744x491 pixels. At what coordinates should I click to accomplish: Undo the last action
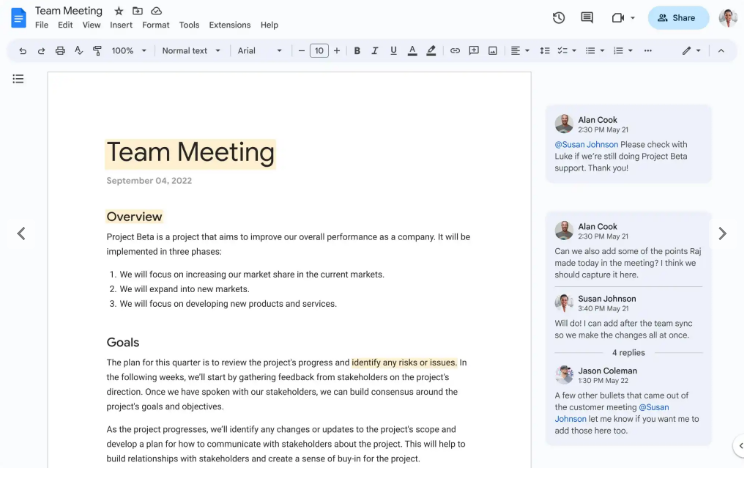(x=22, y=51)
